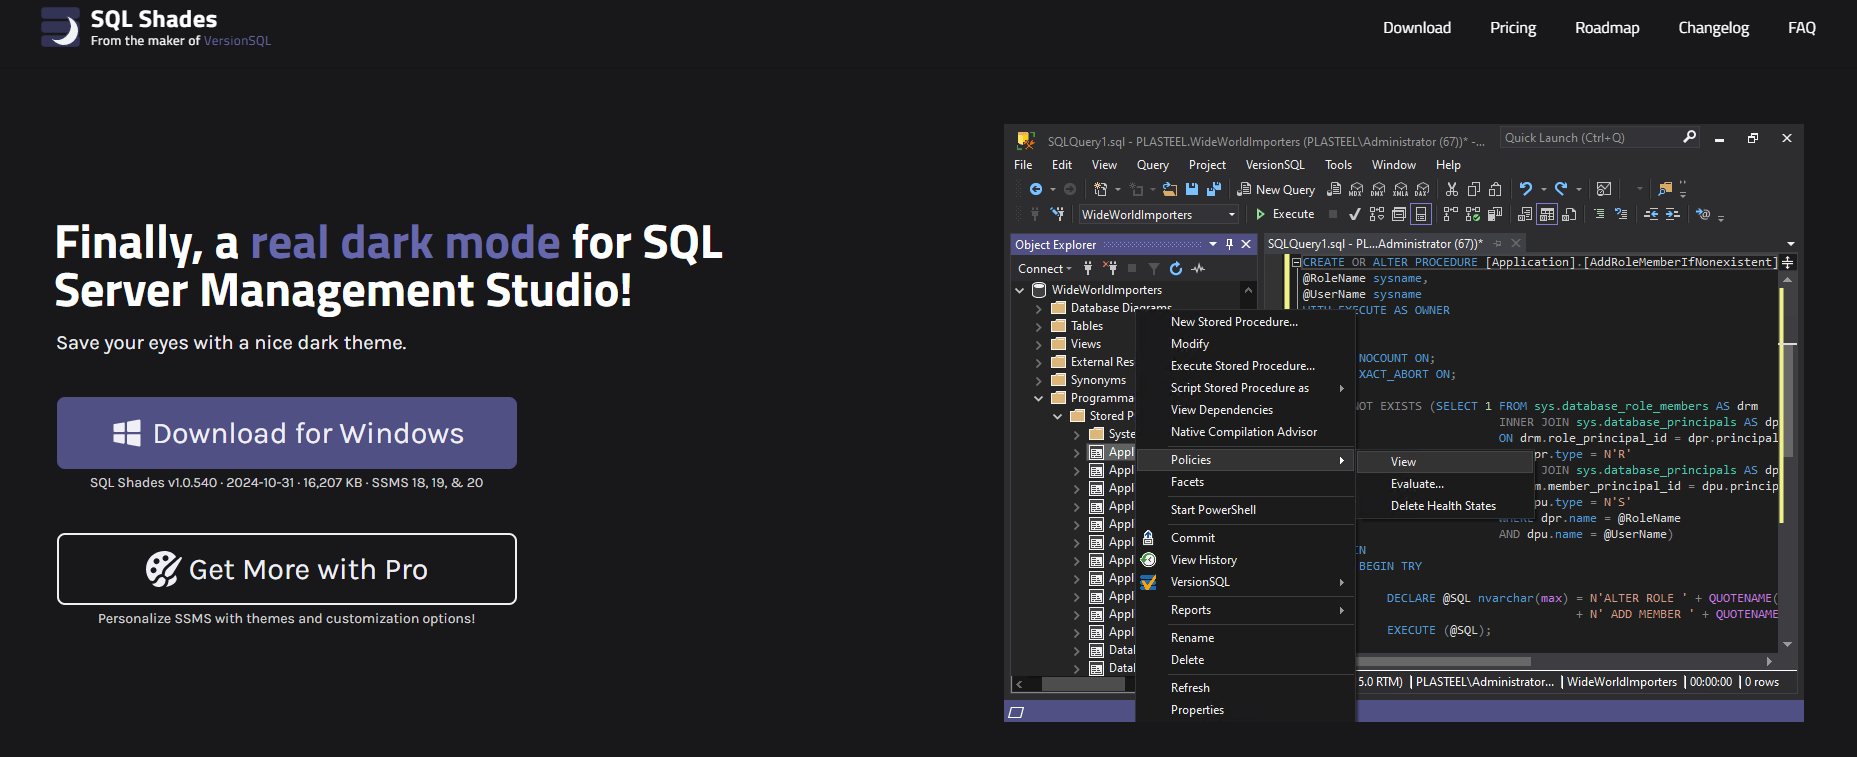Open the File menu in SSMS
The width and height of the screenshot is (1857, 757).
point(1023,165)
